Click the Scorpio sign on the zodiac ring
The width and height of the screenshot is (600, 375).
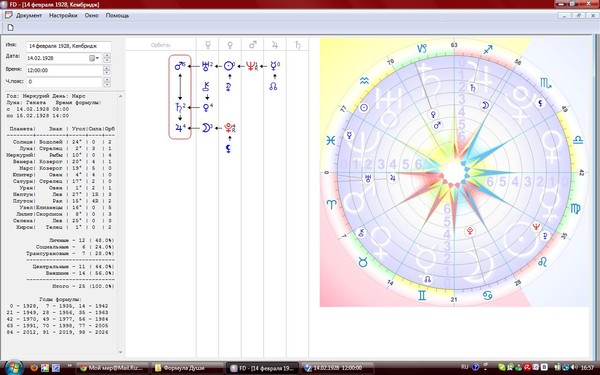[545, 83]
